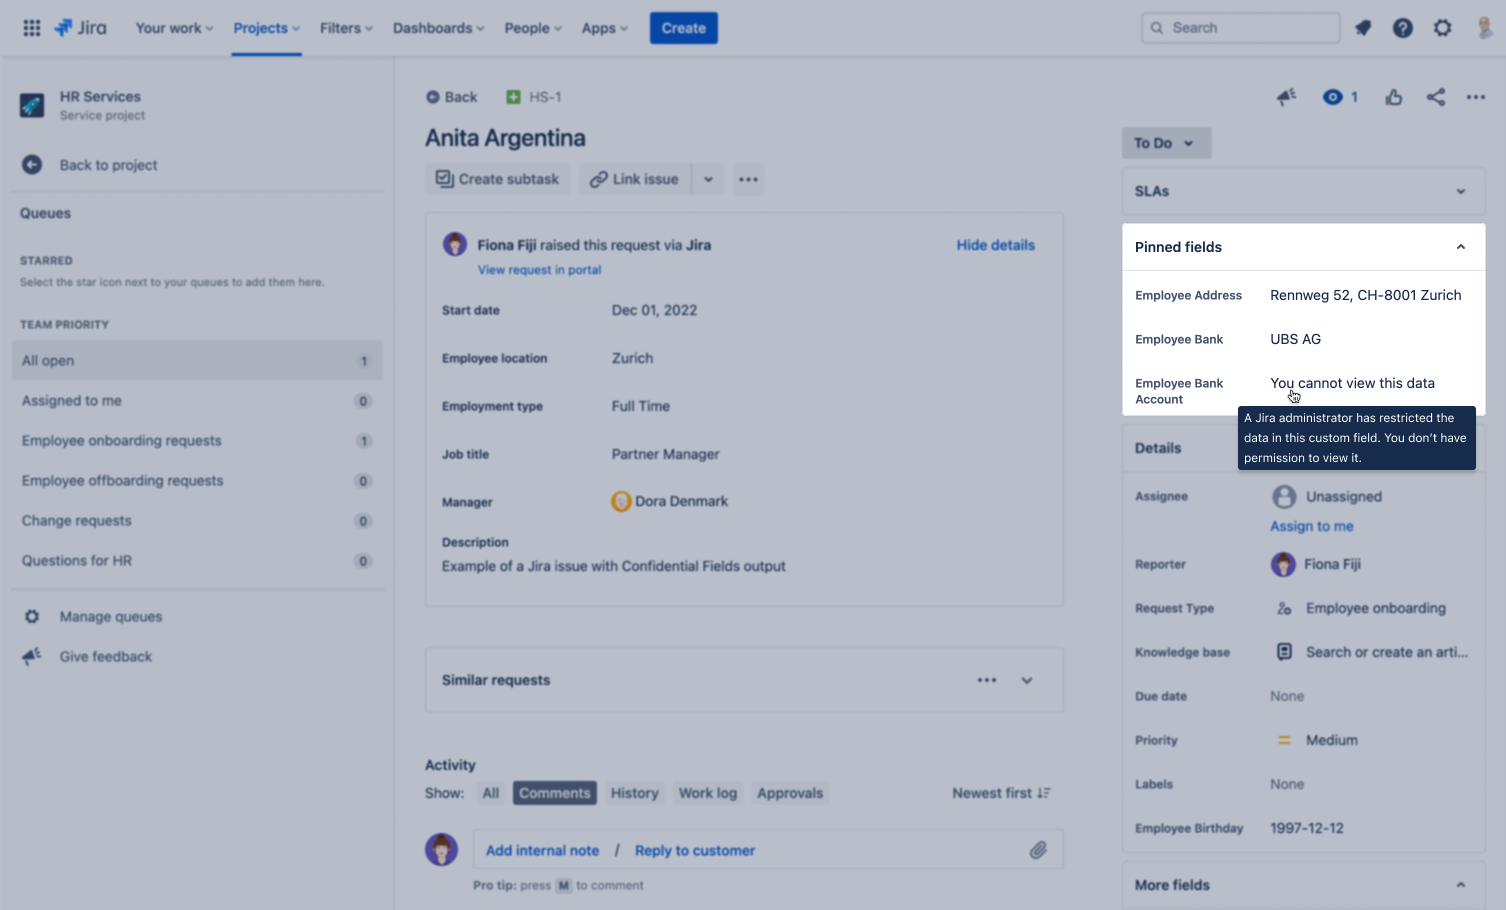Open the To Do status dropdown
1506x910 pixels.
coord(1165,143)
